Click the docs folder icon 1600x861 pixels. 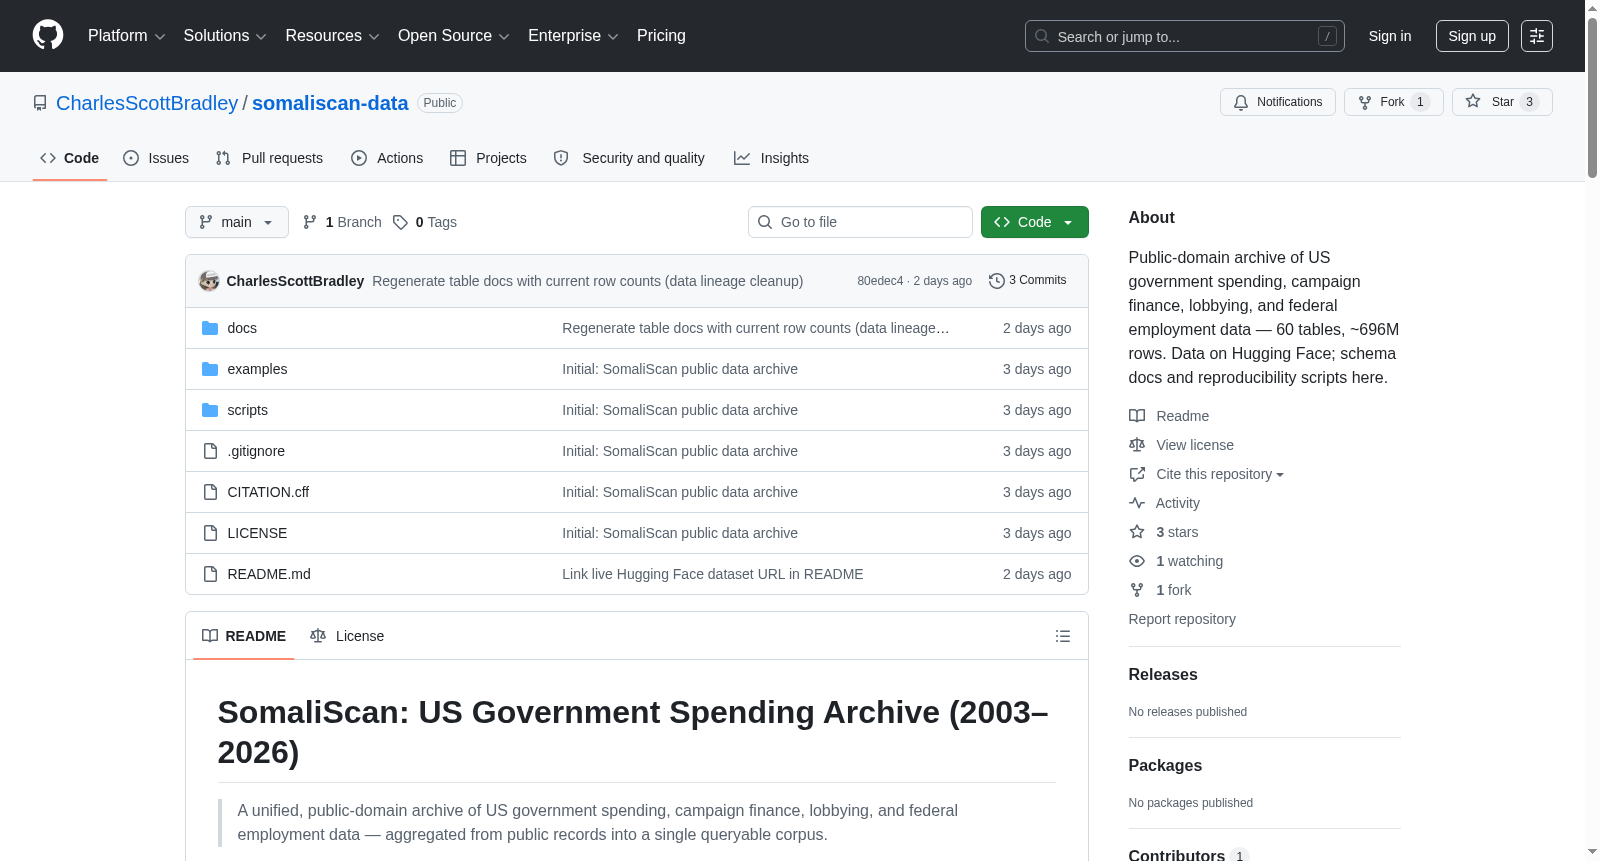click(x=210, y=328)
